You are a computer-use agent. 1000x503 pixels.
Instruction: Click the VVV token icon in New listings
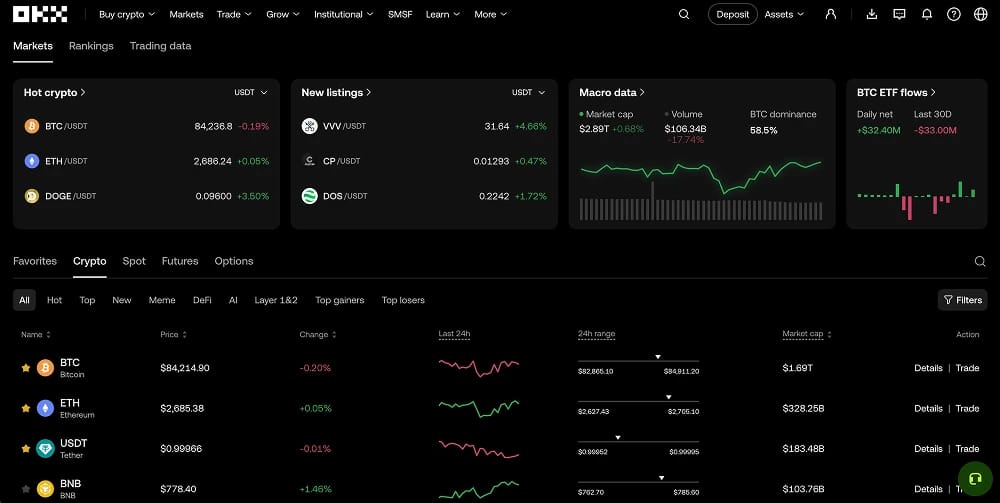(309, 126)
